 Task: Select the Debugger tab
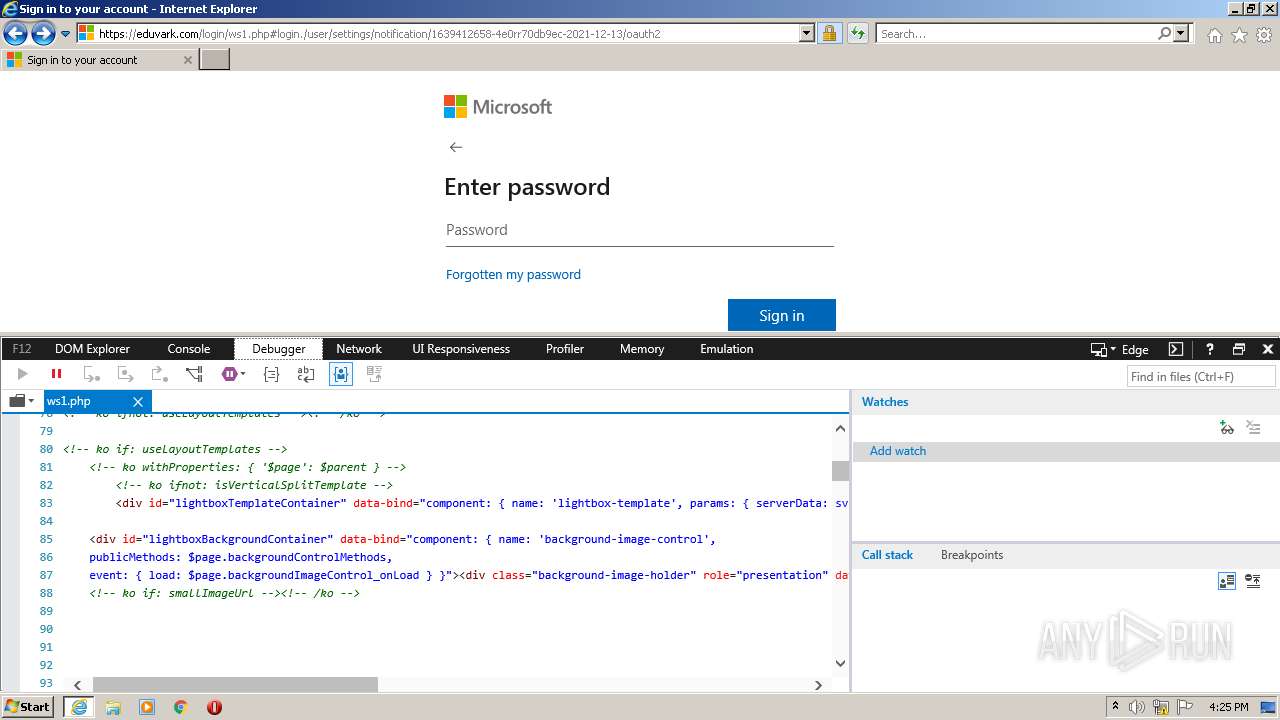tap(279, 349)
